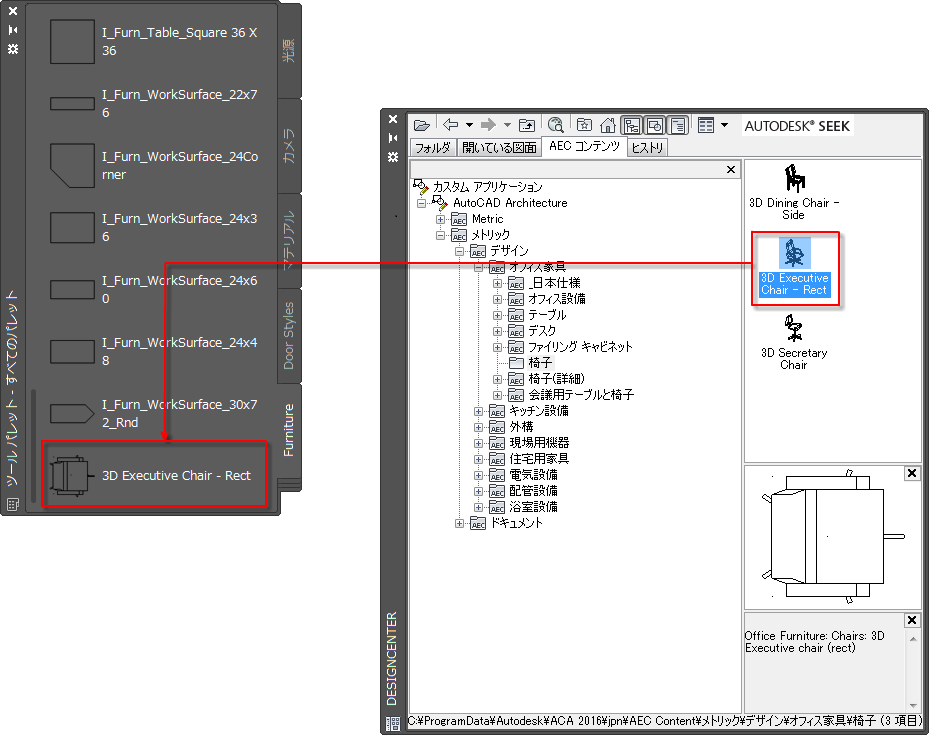943x748 pixels.
Task: Select the 浴室設備 tree item
Action: (533, 507)
